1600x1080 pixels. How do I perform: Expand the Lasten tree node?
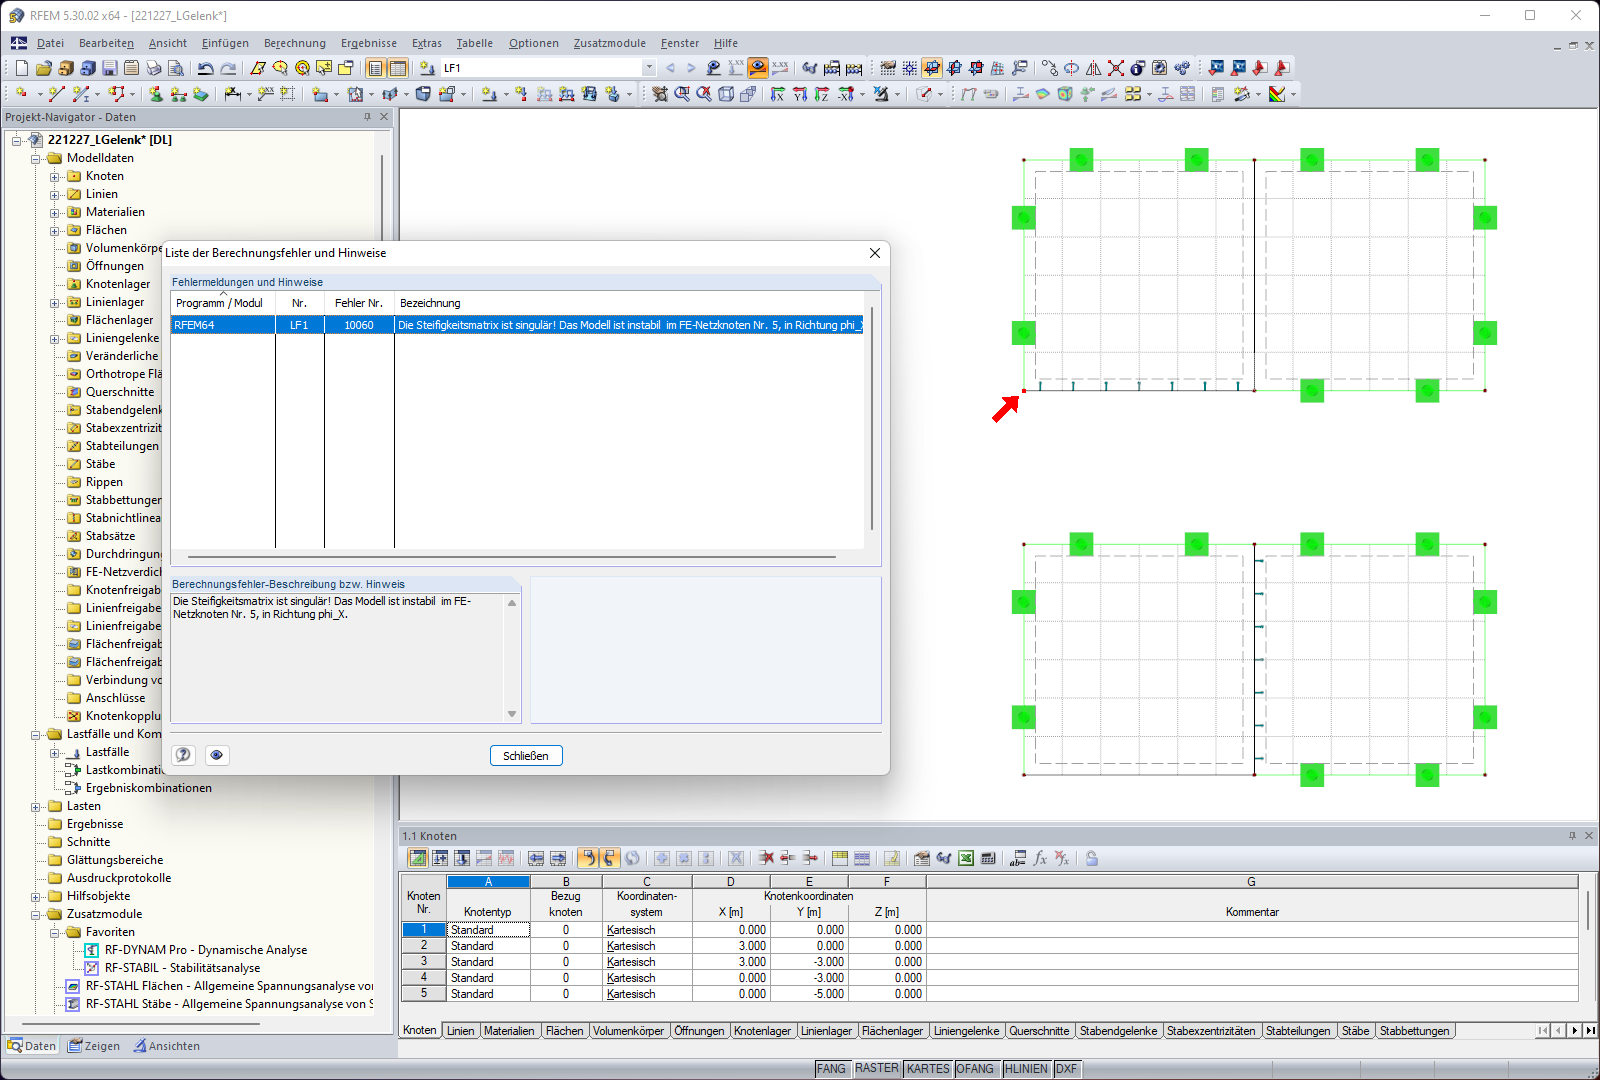pos(36,807)
